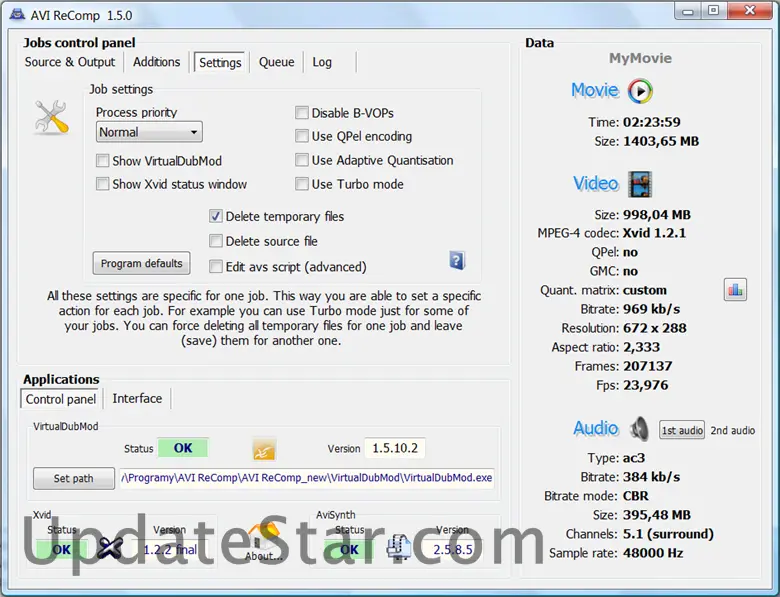780x597 pixels.
Task: Click the Xvid OK status indicator
Action: (x=62, y=550)
